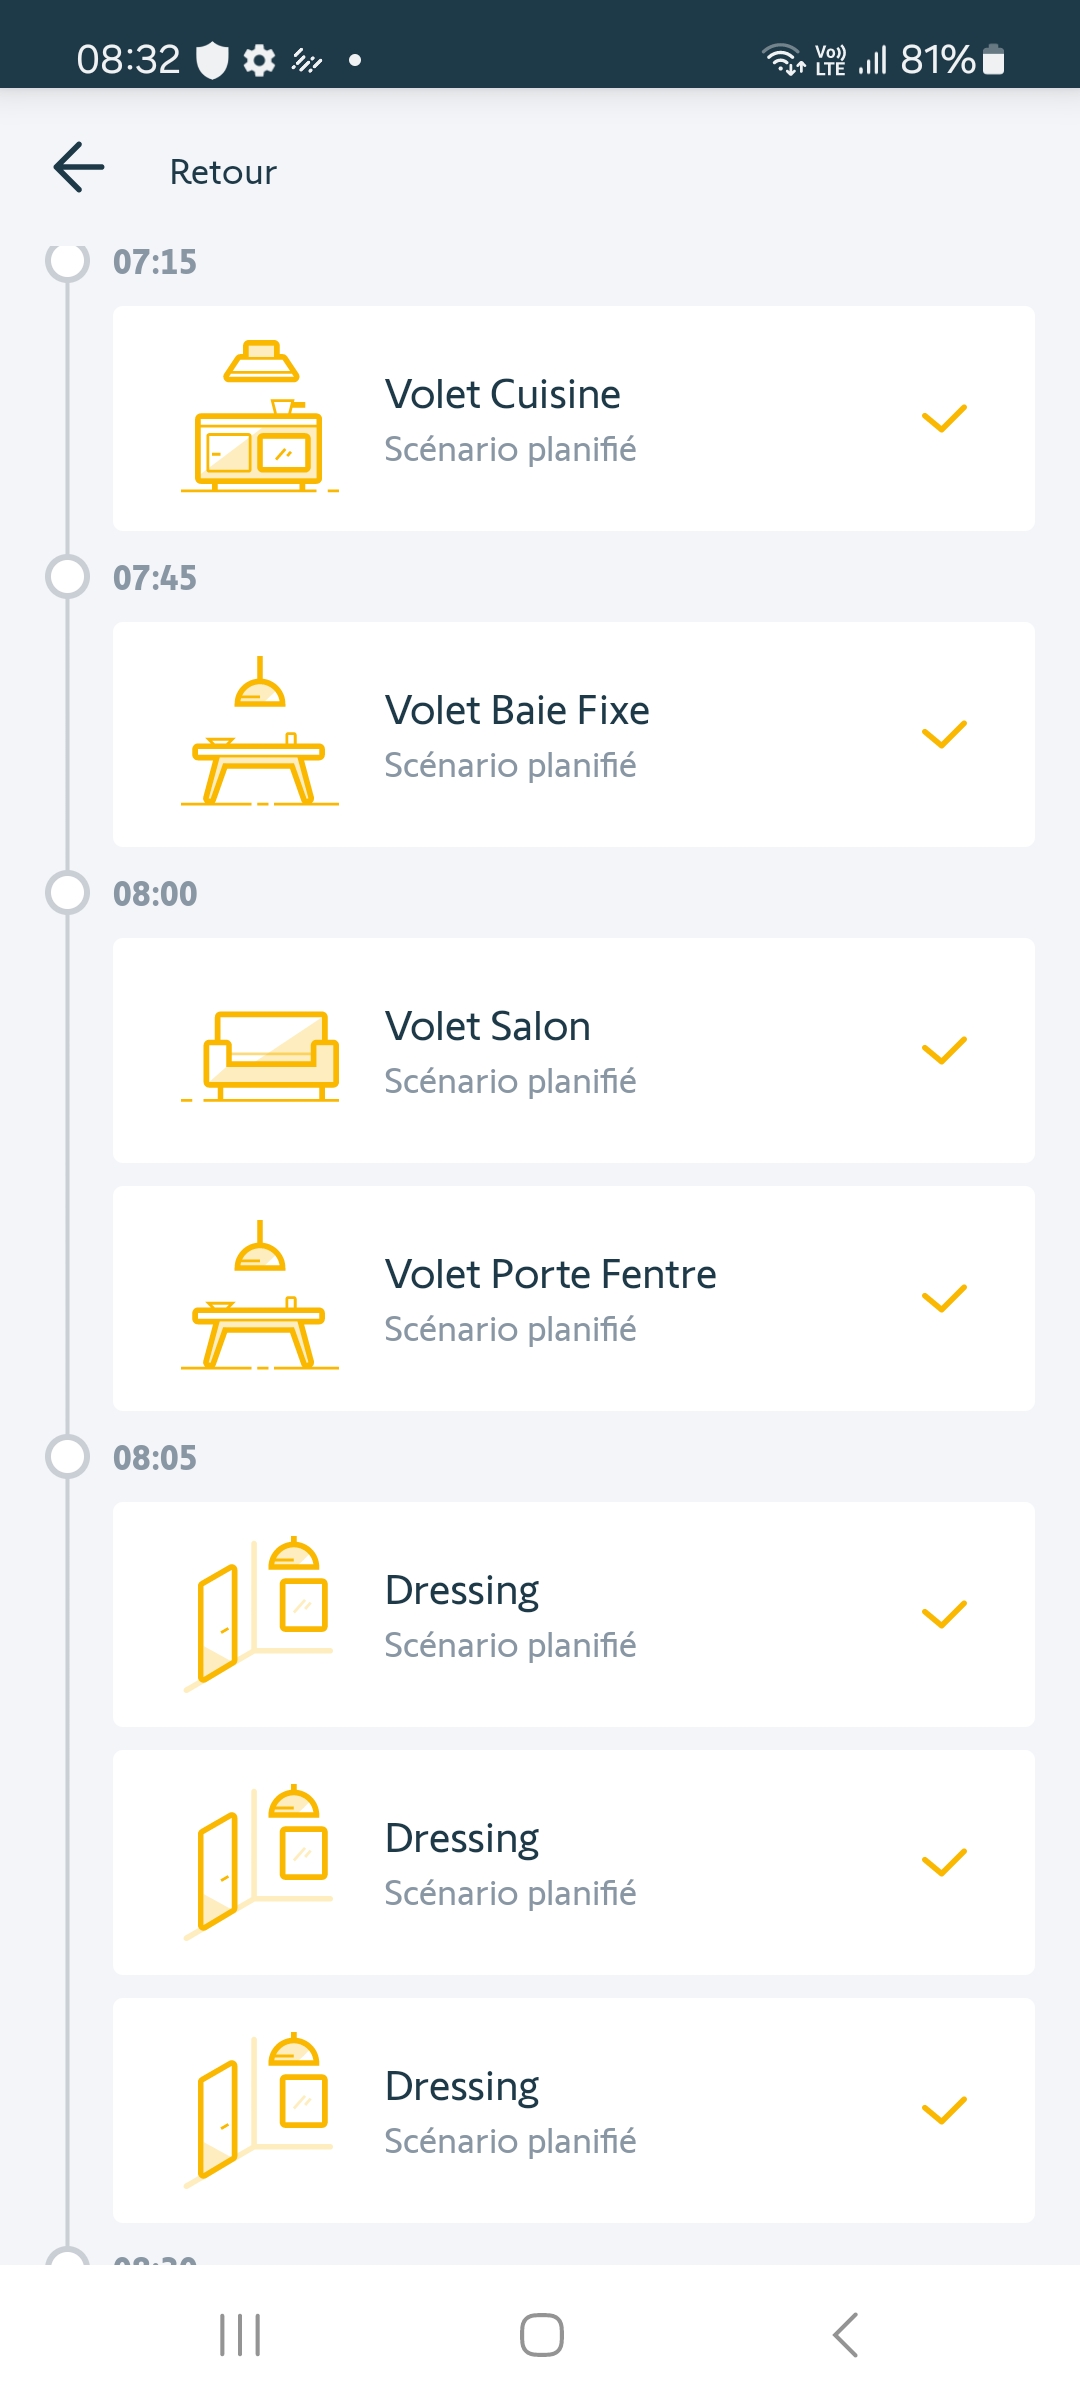Select the 08:00 timeline marker
1080x2400 pixels.
[x=68, y=893]
